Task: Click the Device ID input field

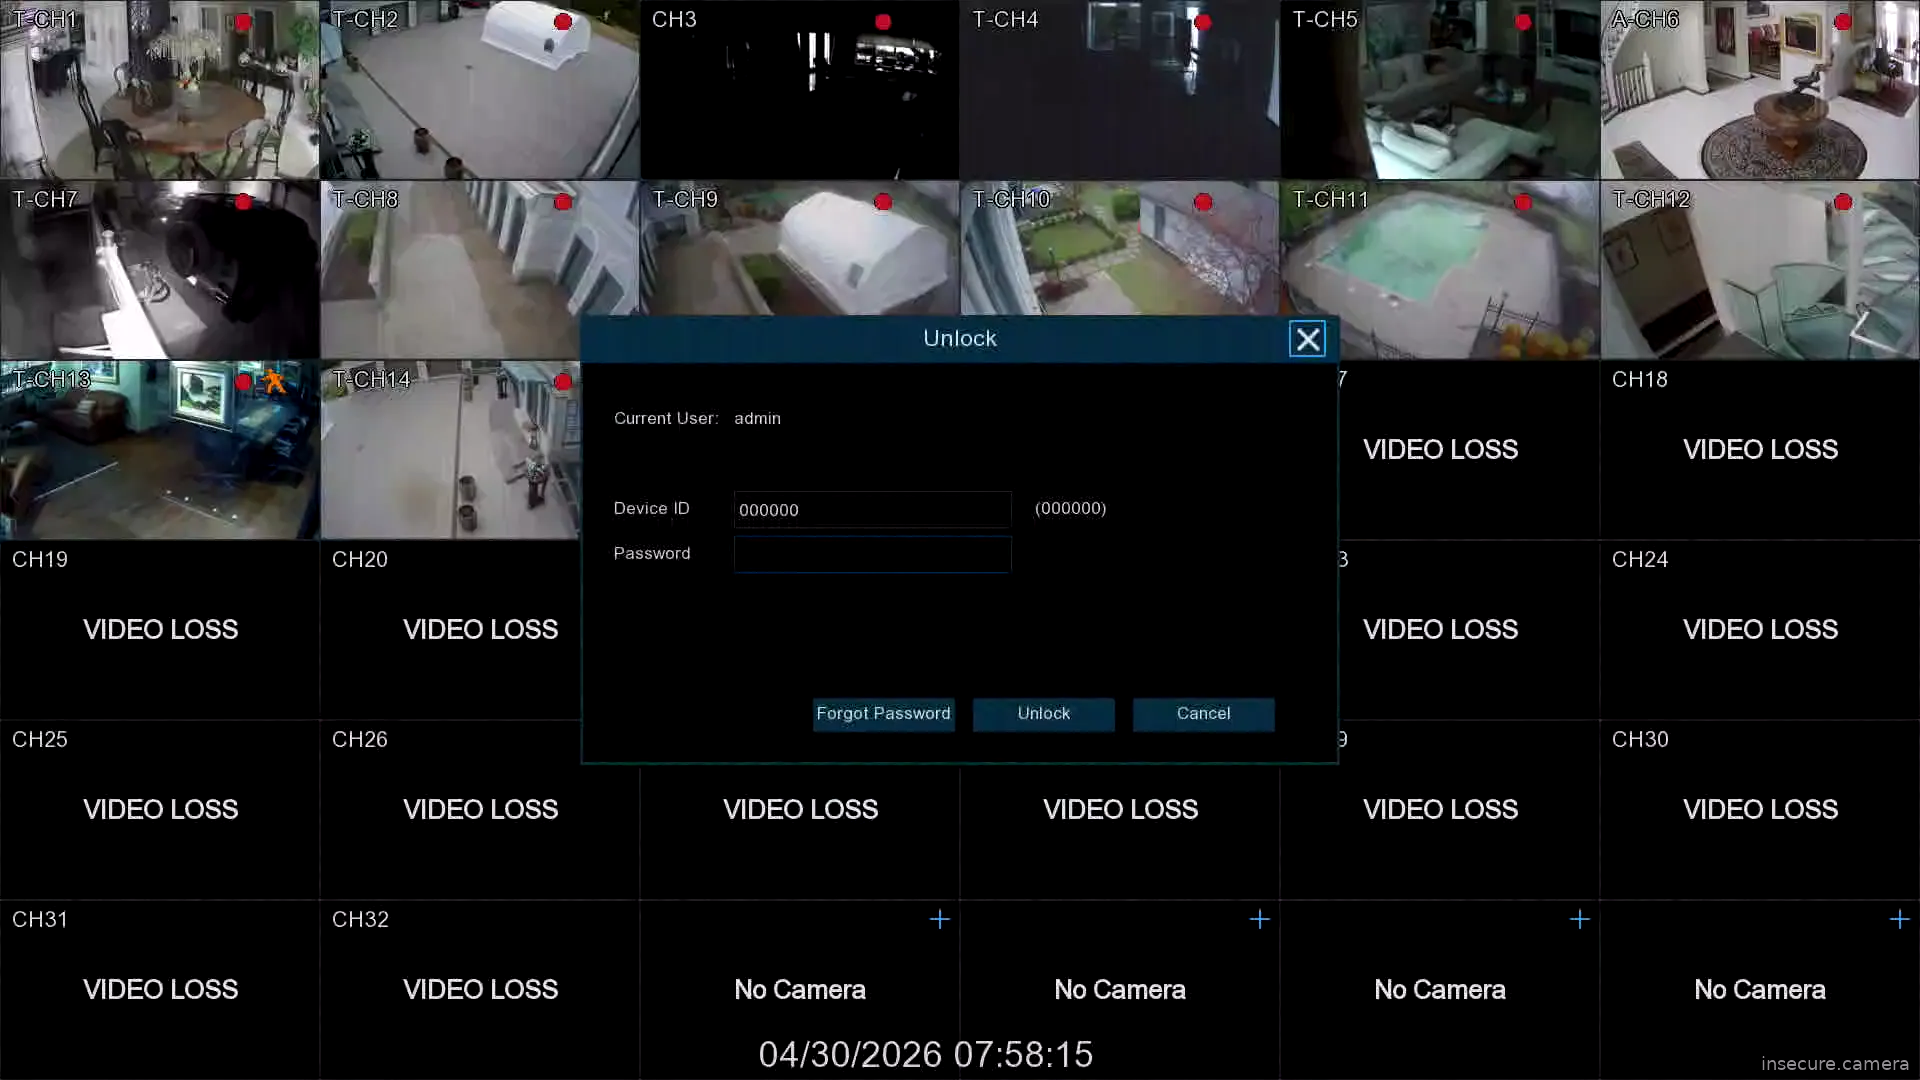Action: (x=872, y=509)
